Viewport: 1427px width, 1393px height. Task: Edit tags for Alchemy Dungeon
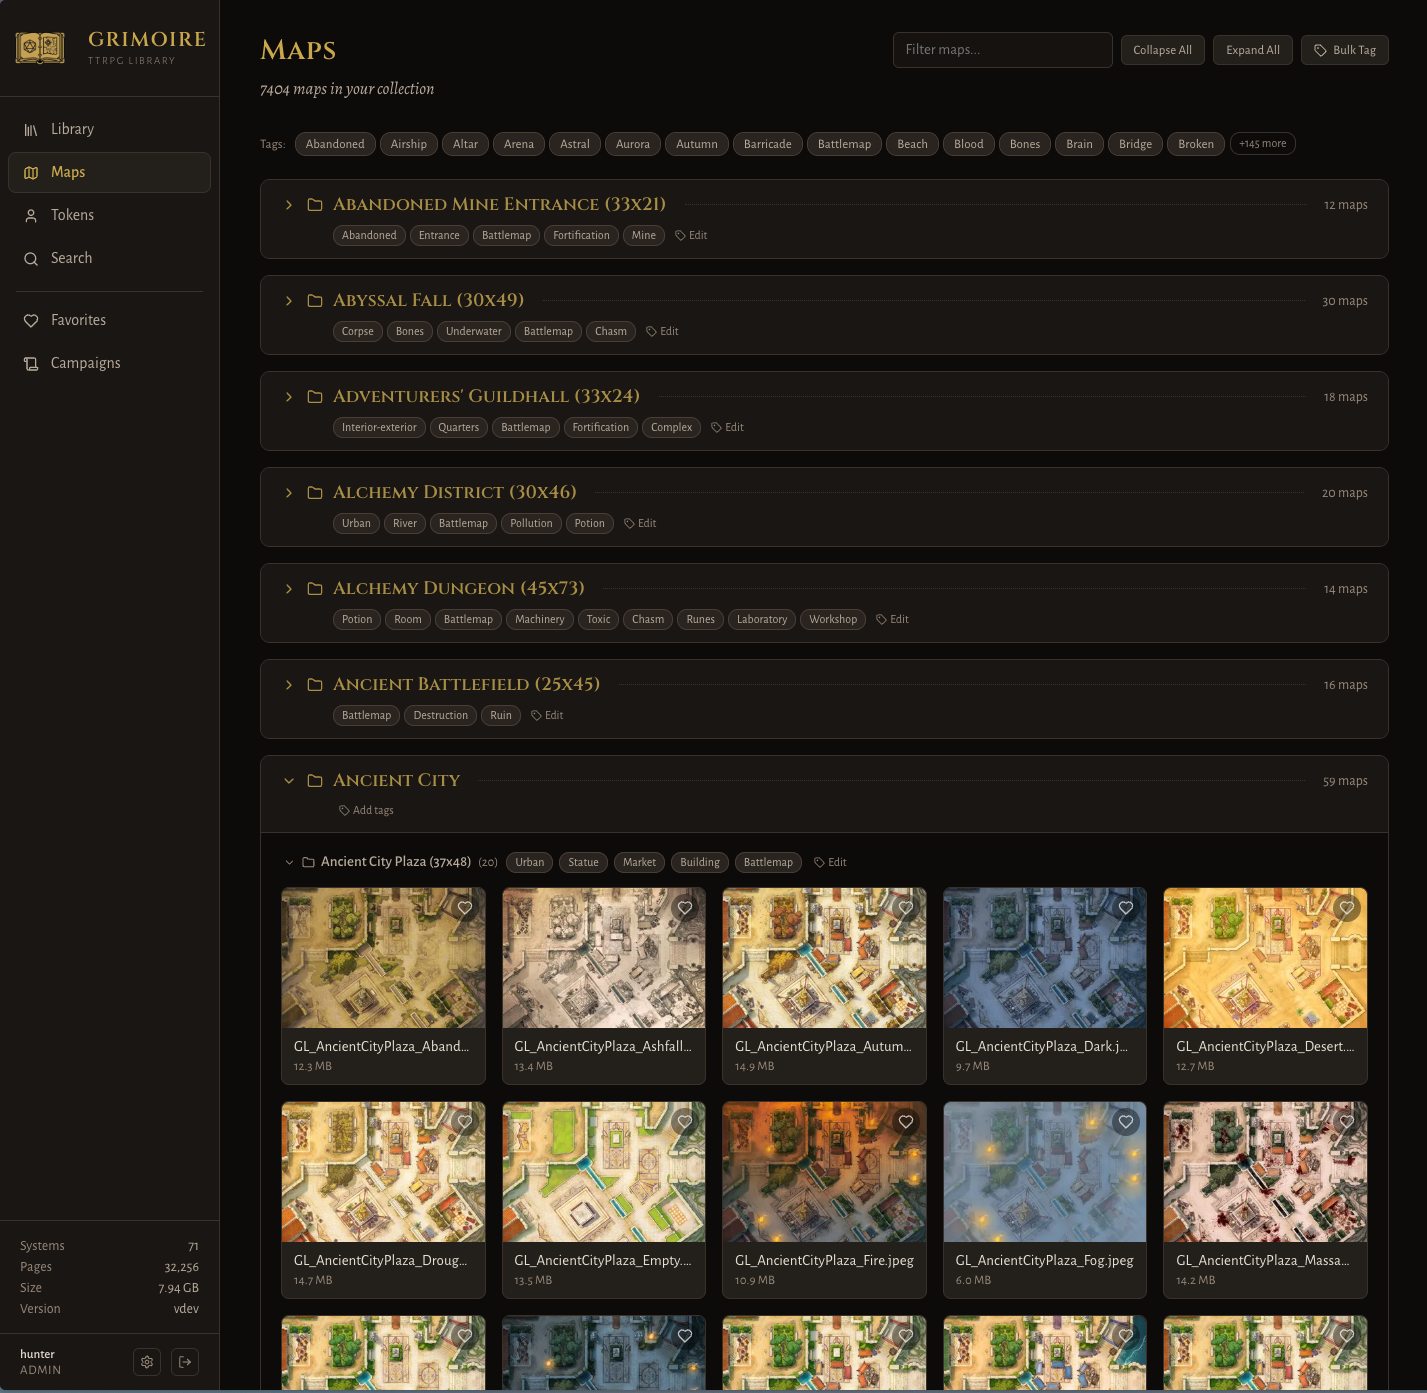[x=892, y=619]
